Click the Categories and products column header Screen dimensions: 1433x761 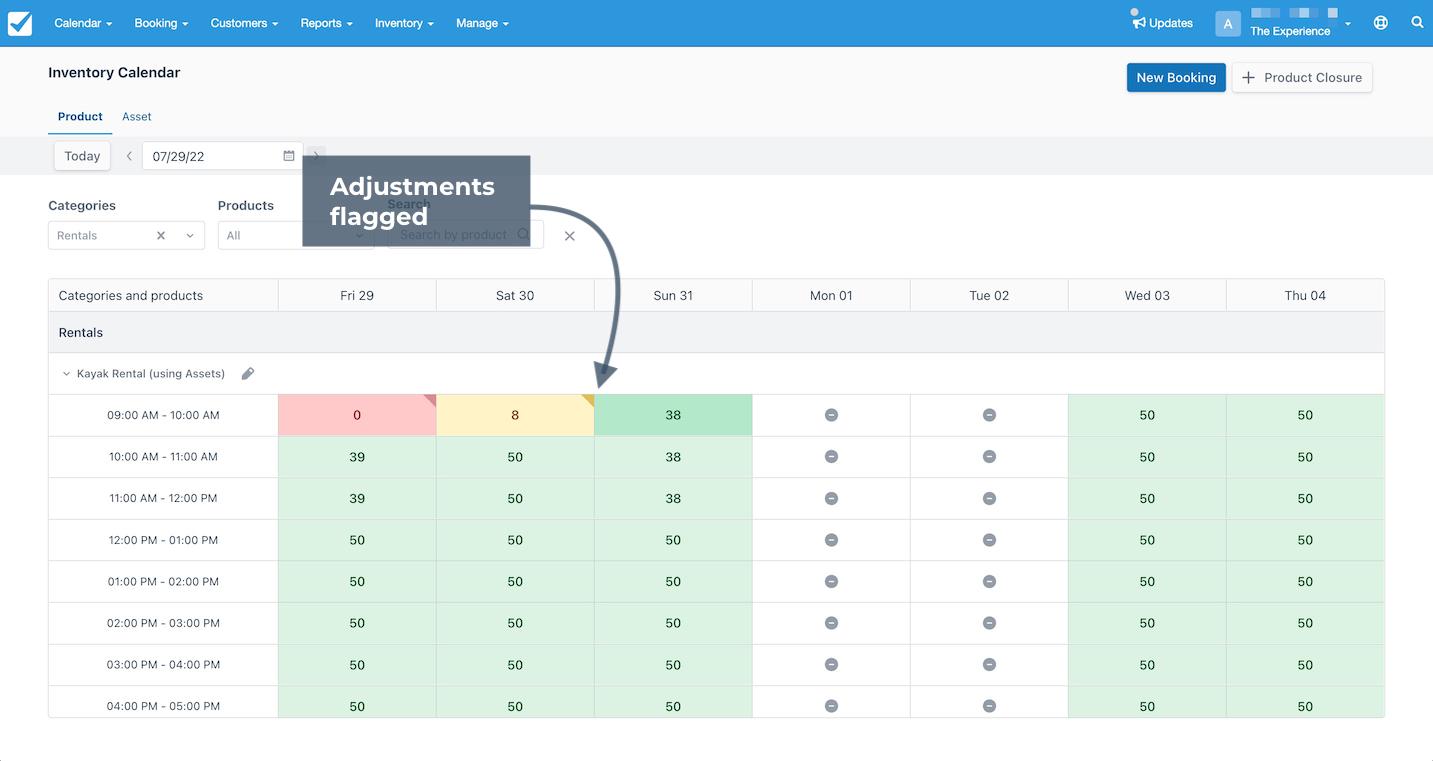tap(131, 296)
